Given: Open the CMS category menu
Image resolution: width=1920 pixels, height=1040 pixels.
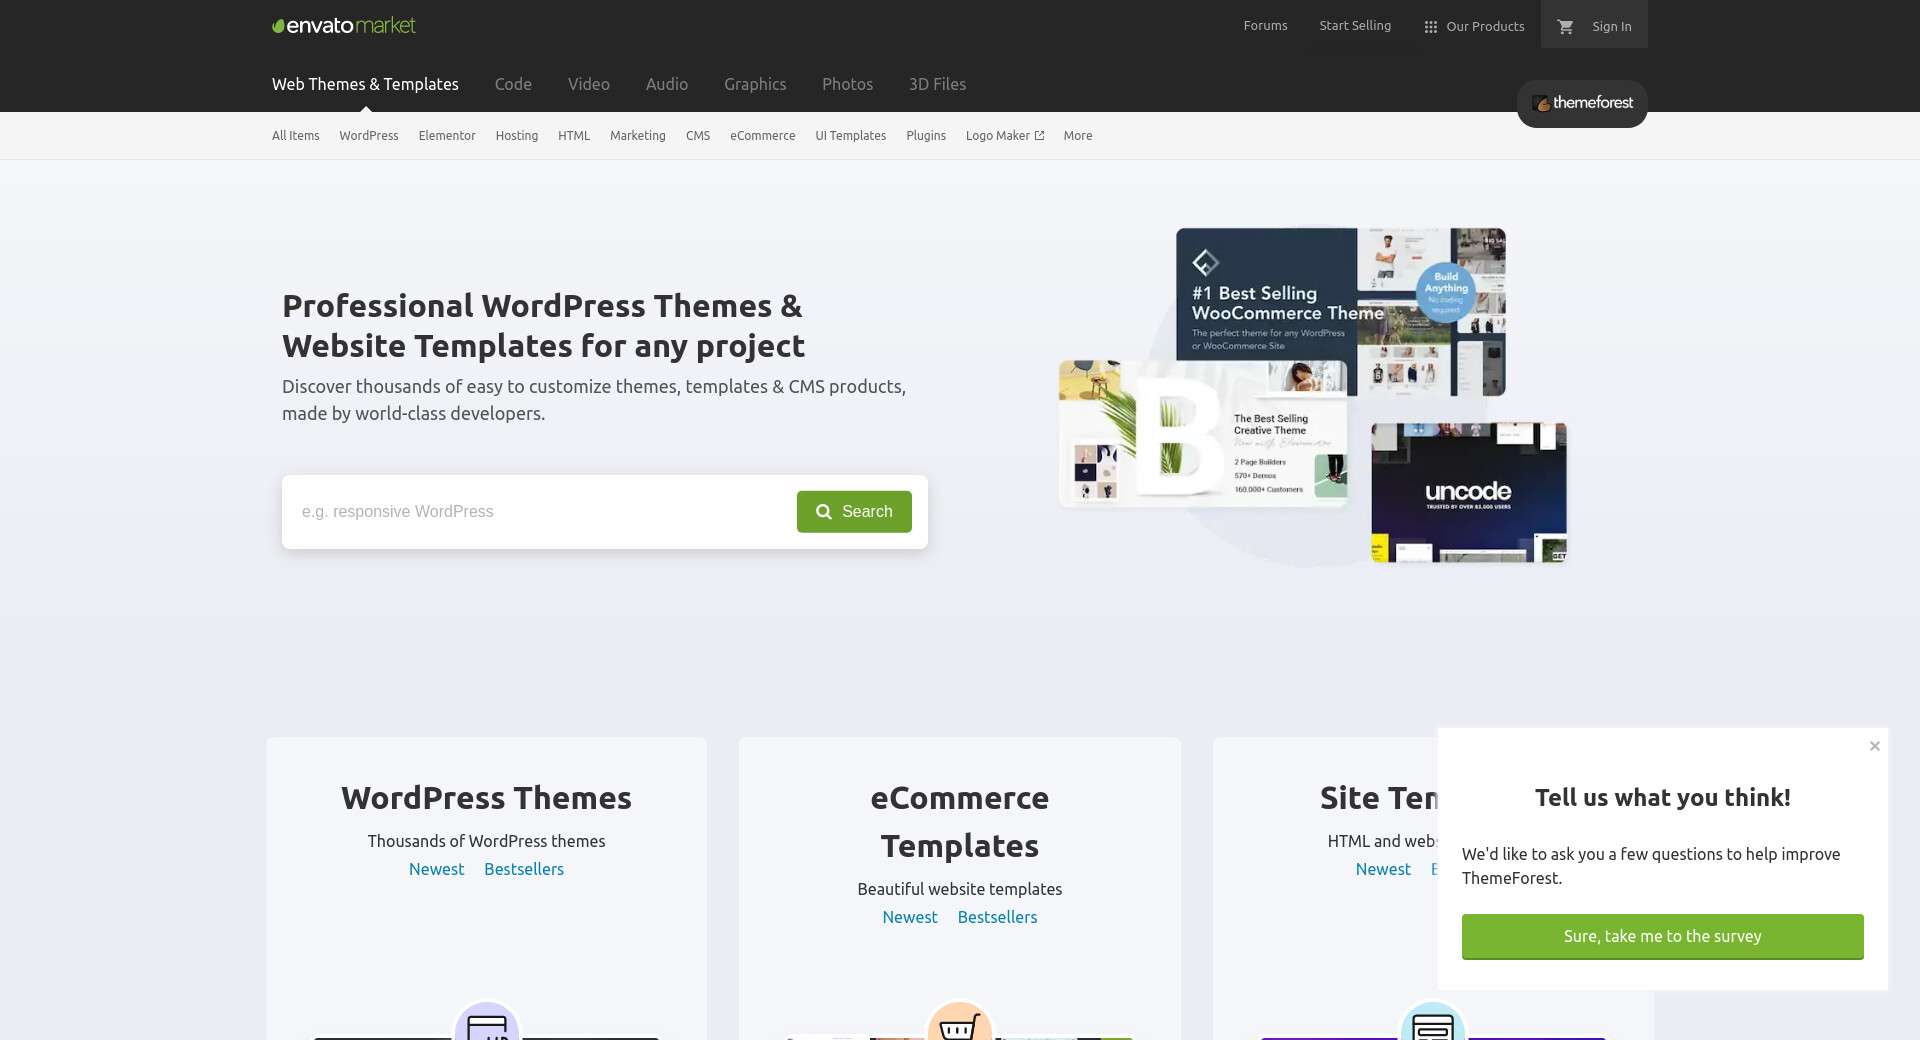Looking at the screenshot, I should point(698,136).
